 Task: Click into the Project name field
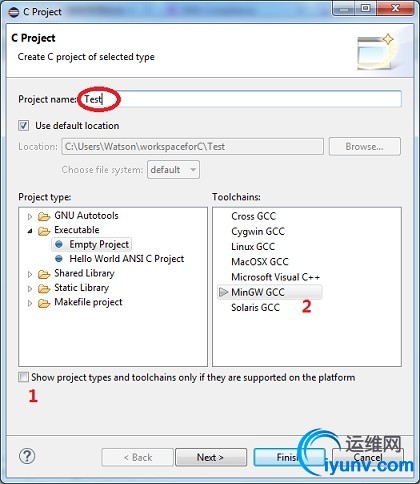point(239,99)
